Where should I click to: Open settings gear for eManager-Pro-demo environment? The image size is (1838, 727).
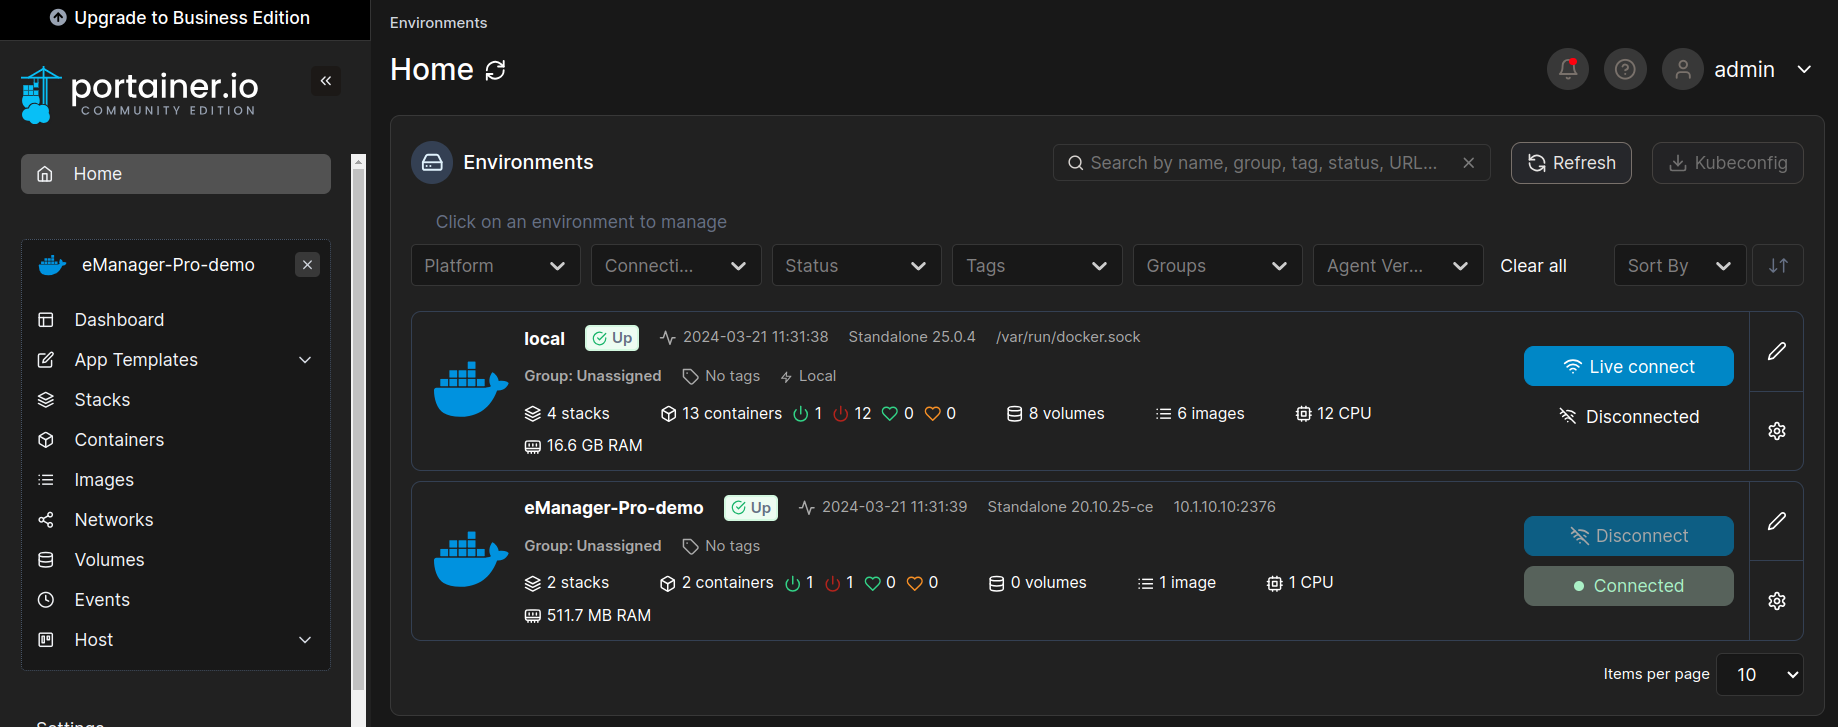[1776, 601]
